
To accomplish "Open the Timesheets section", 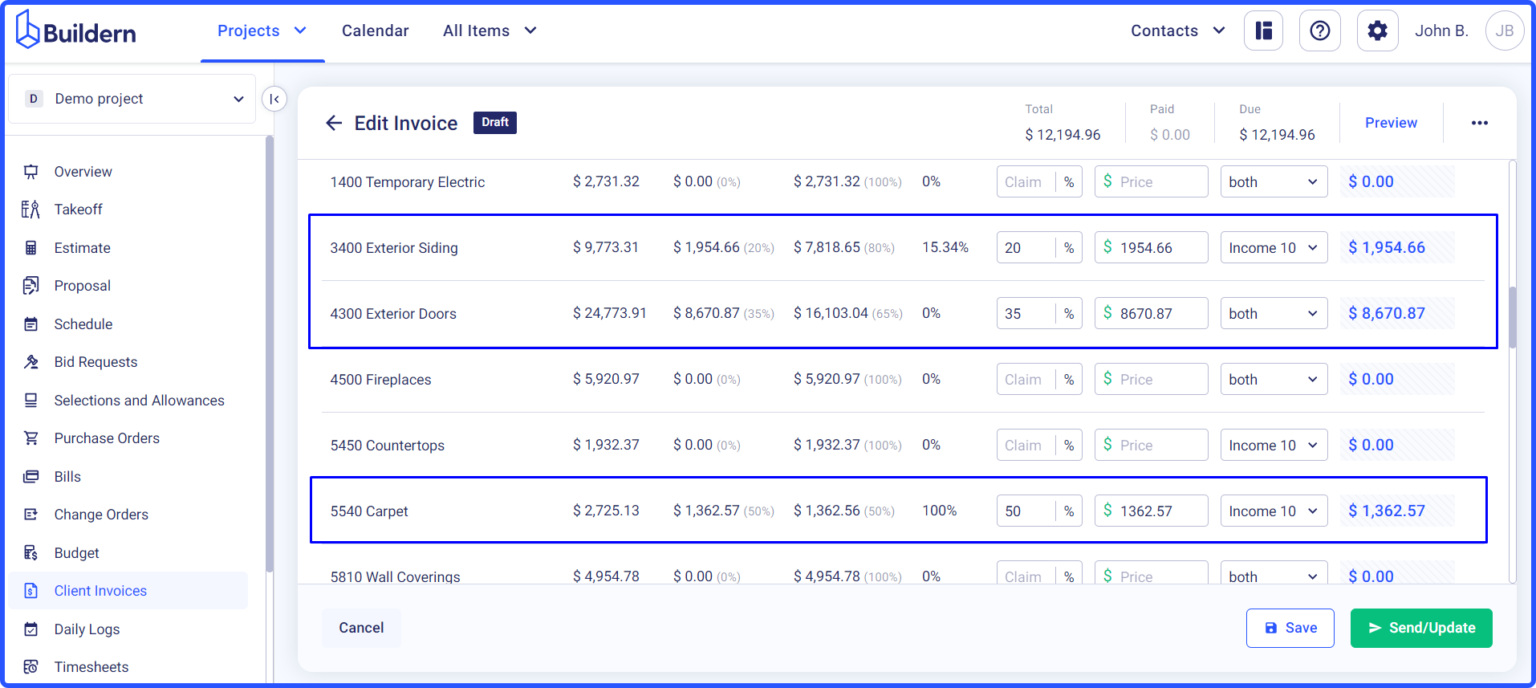I will pos(90,666).
